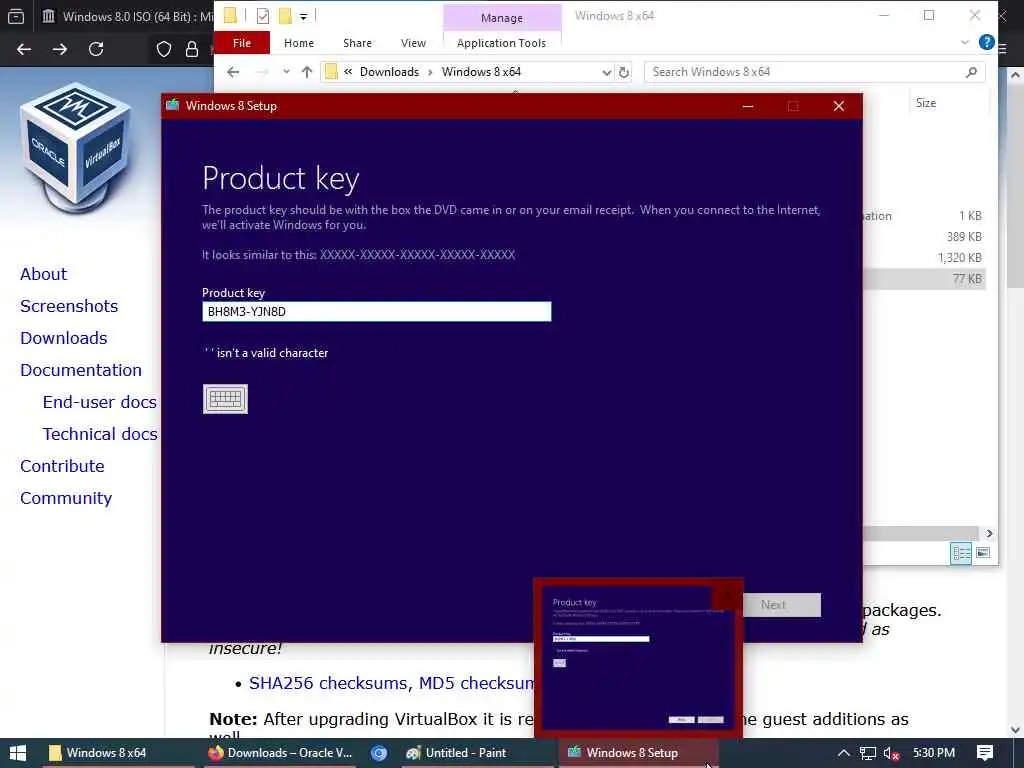Image resolution: width=1024 pixels, height=768 pixels.
Task: Open the muted volume tray icon
Action: (x=891, y=753)
